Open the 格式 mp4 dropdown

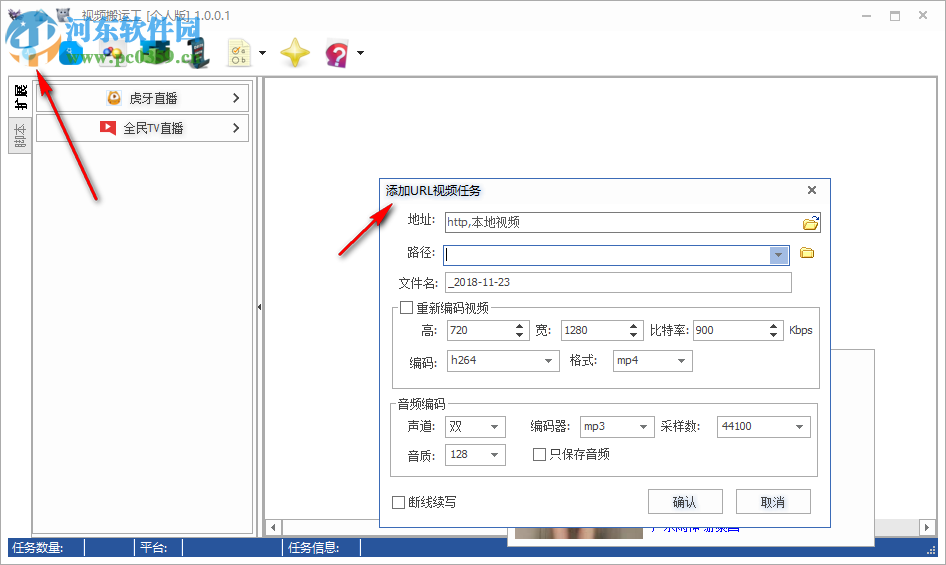(x=681, y=361)
